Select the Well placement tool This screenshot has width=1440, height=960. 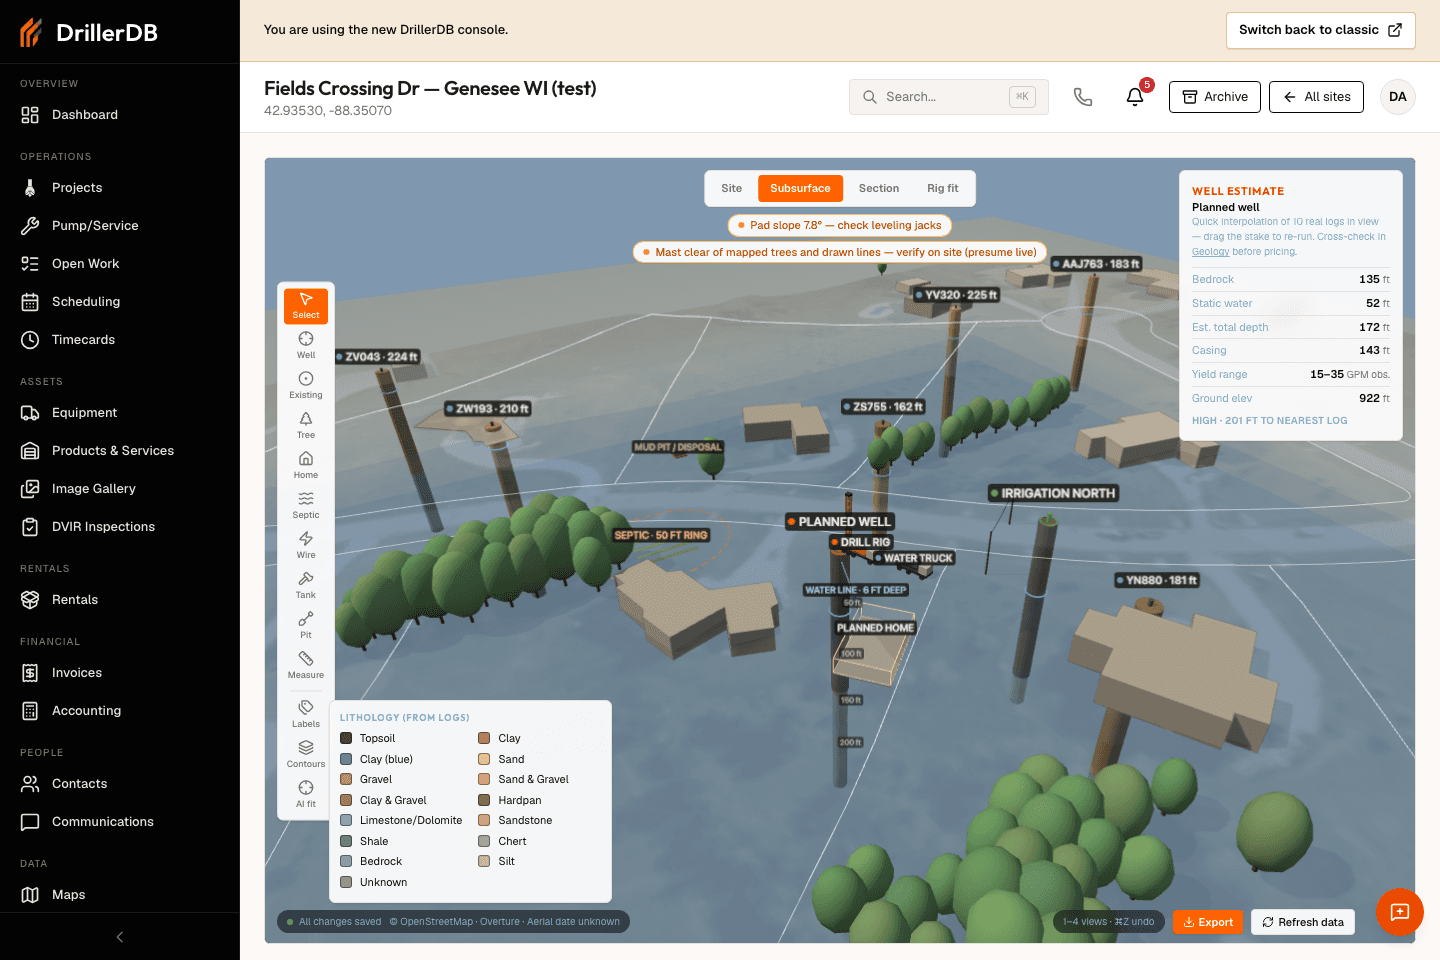(x=306, y=346)
